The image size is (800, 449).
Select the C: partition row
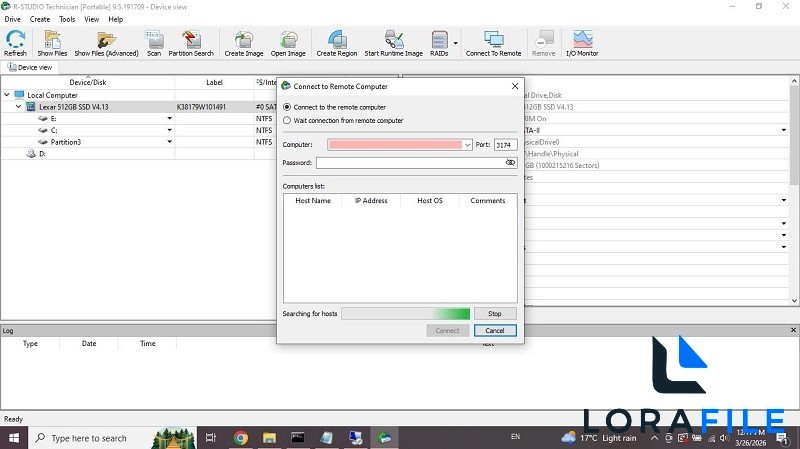138,130
